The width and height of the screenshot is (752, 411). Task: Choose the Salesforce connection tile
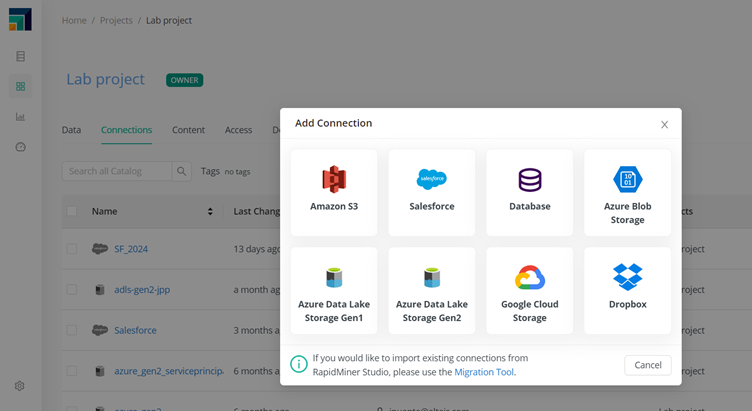coord(432,192)
